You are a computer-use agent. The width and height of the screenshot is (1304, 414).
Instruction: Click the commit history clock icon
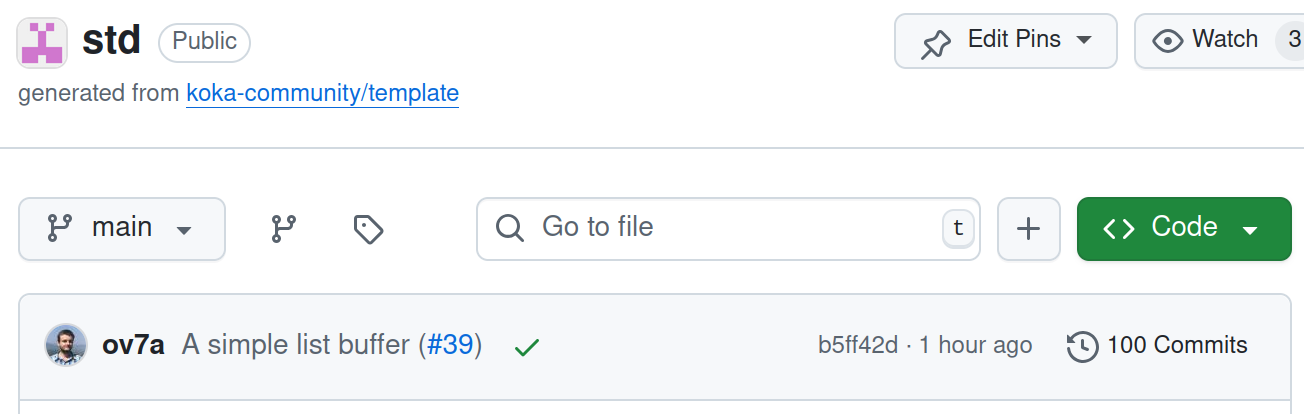[1083, 346]
